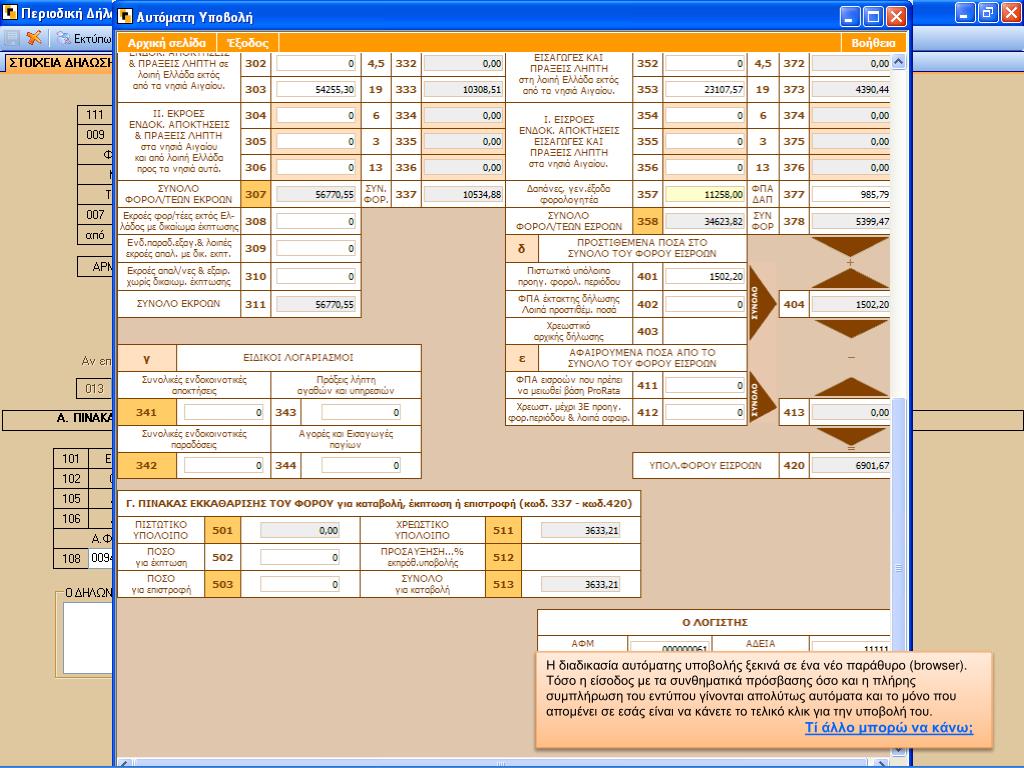Focus the code 305 input field
The image size is (1024, 768).
point(316,142)
